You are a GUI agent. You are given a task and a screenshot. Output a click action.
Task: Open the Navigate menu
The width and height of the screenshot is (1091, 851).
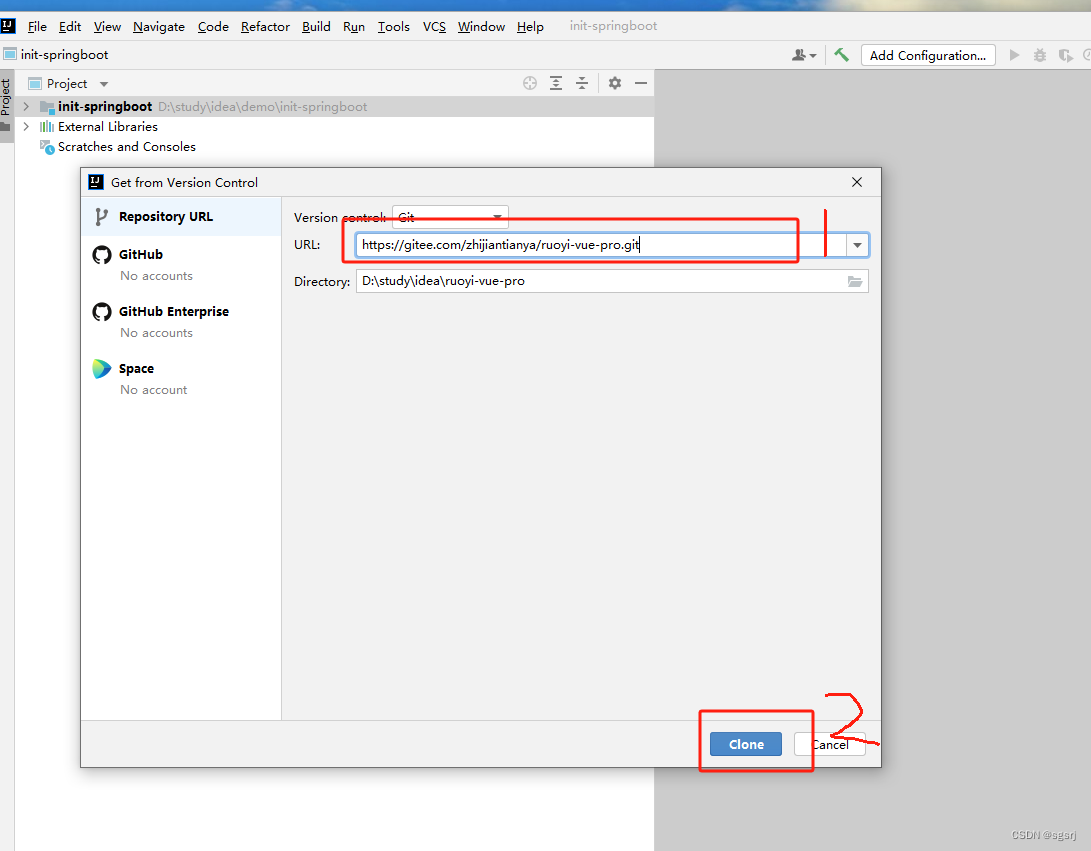tap(159, 26)
